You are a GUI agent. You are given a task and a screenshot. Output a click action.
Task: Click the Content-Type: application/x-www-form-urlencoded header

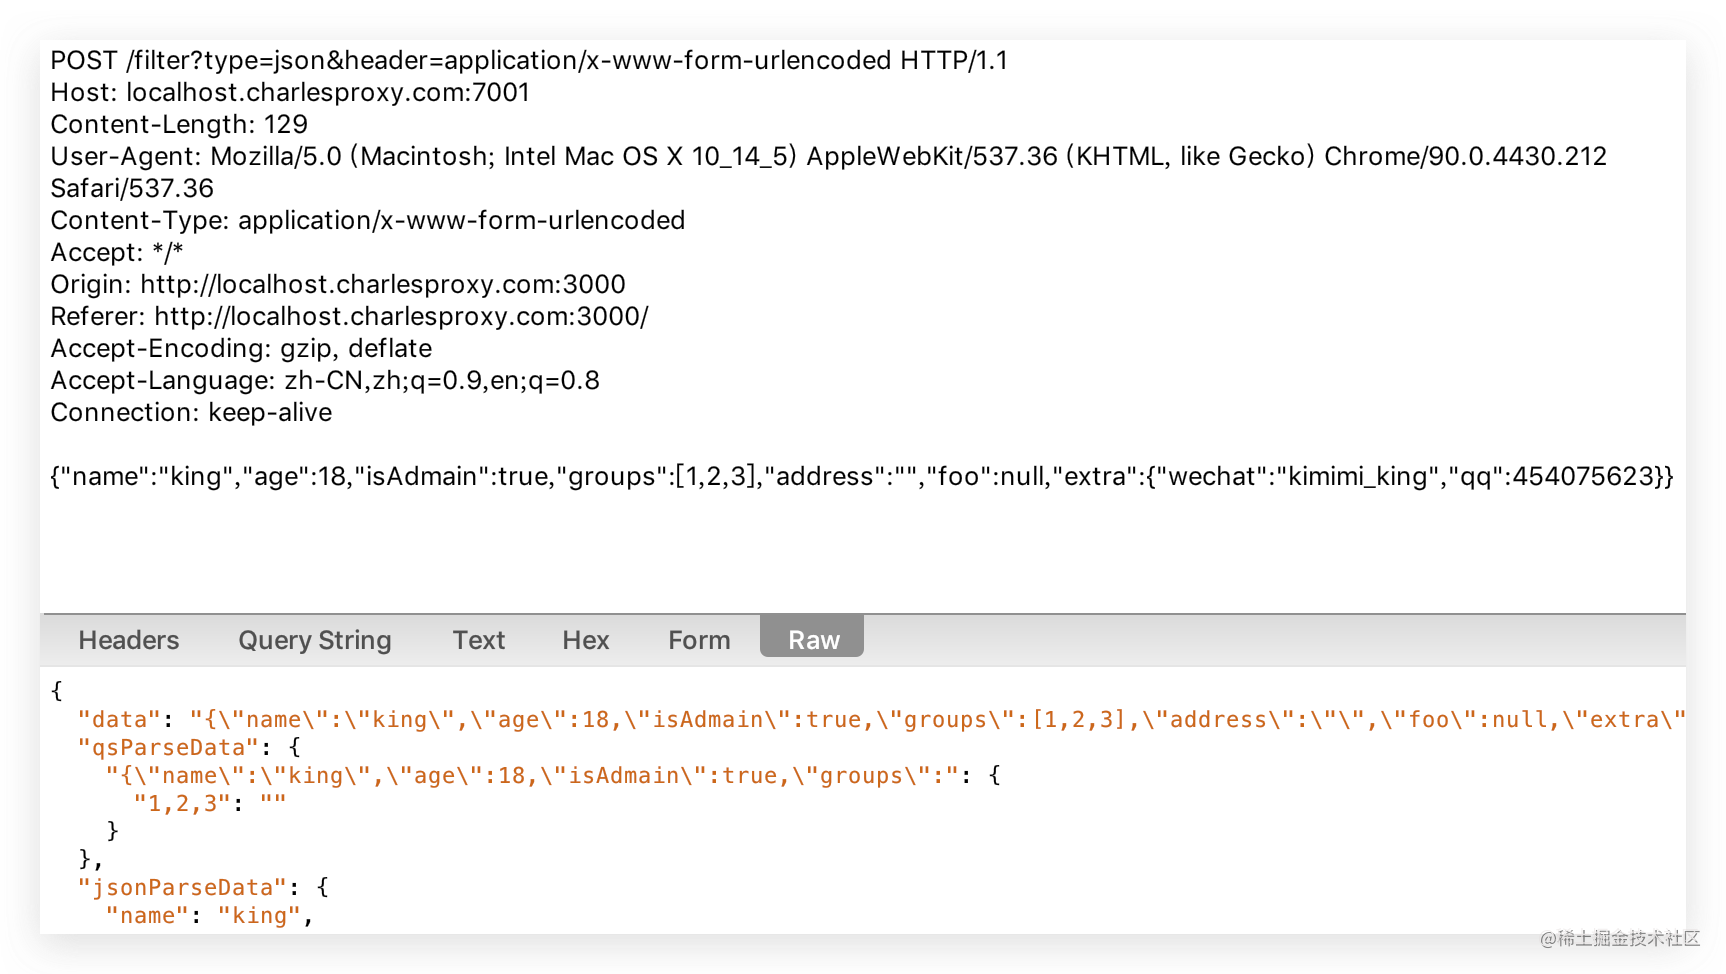(x=368, y=221)
